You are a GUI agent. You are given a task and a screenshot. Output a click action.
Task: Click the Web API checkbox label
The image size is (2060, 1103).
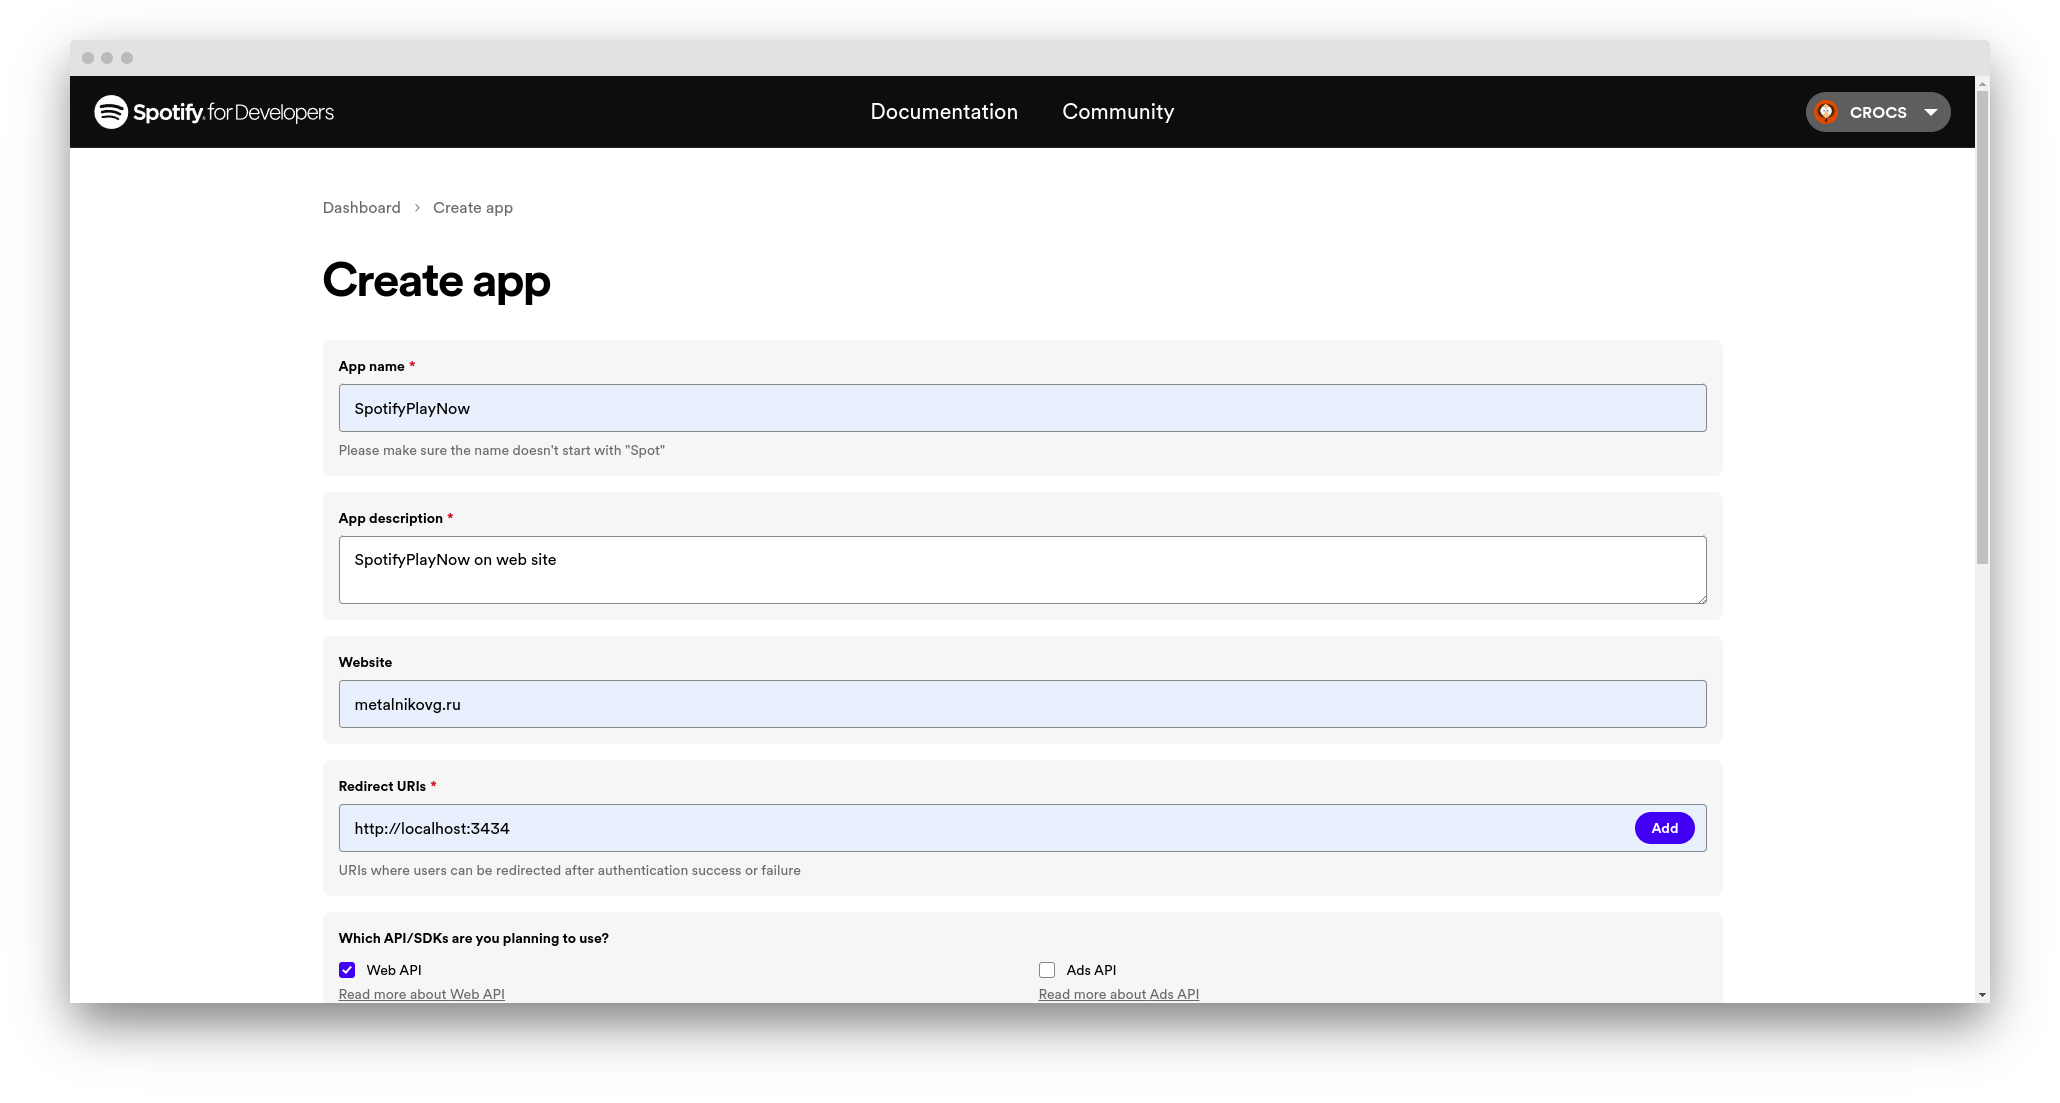[x=394, y=970]
